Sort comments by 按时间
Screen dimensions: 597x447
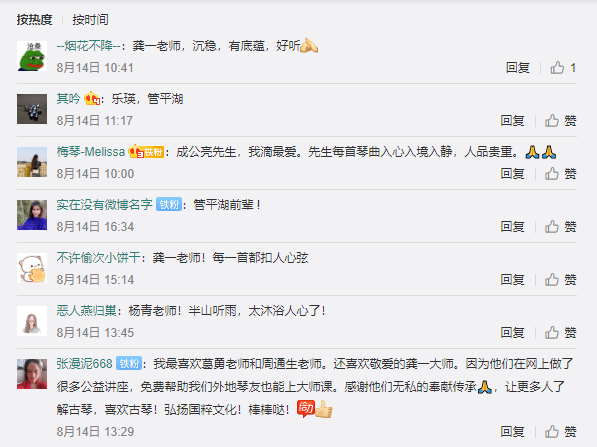(x=90, y=19)
